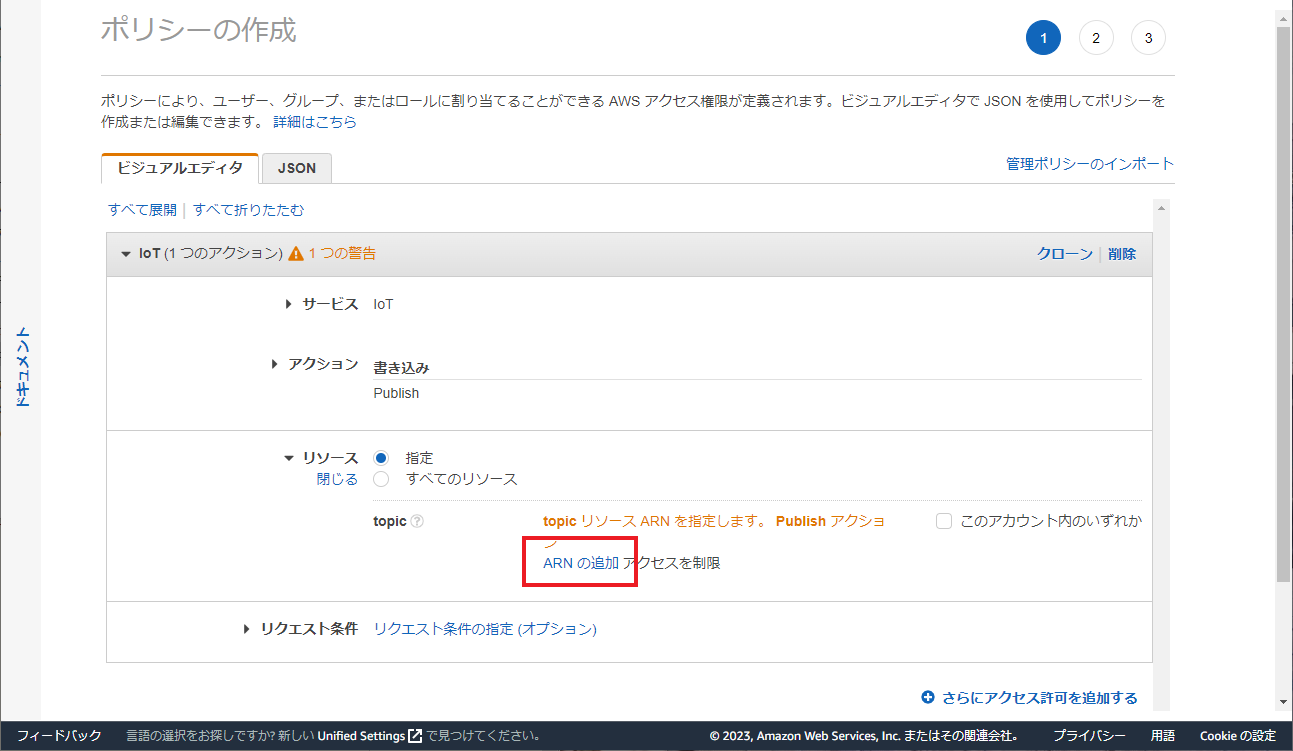Viewport: 1293px width, 751px height.
Task: Click the plus icon for さらにアクセス許可を追加する
Action: [x=928, y=698]
